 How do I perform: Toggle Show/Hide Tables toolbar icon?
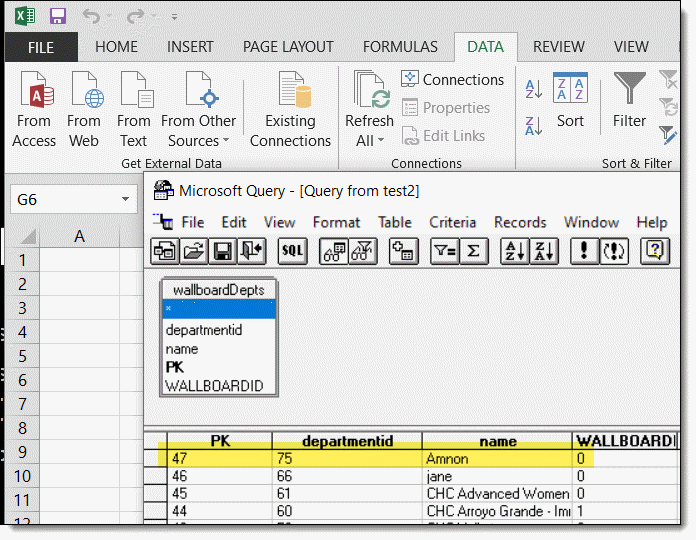[x=334, y=251]
